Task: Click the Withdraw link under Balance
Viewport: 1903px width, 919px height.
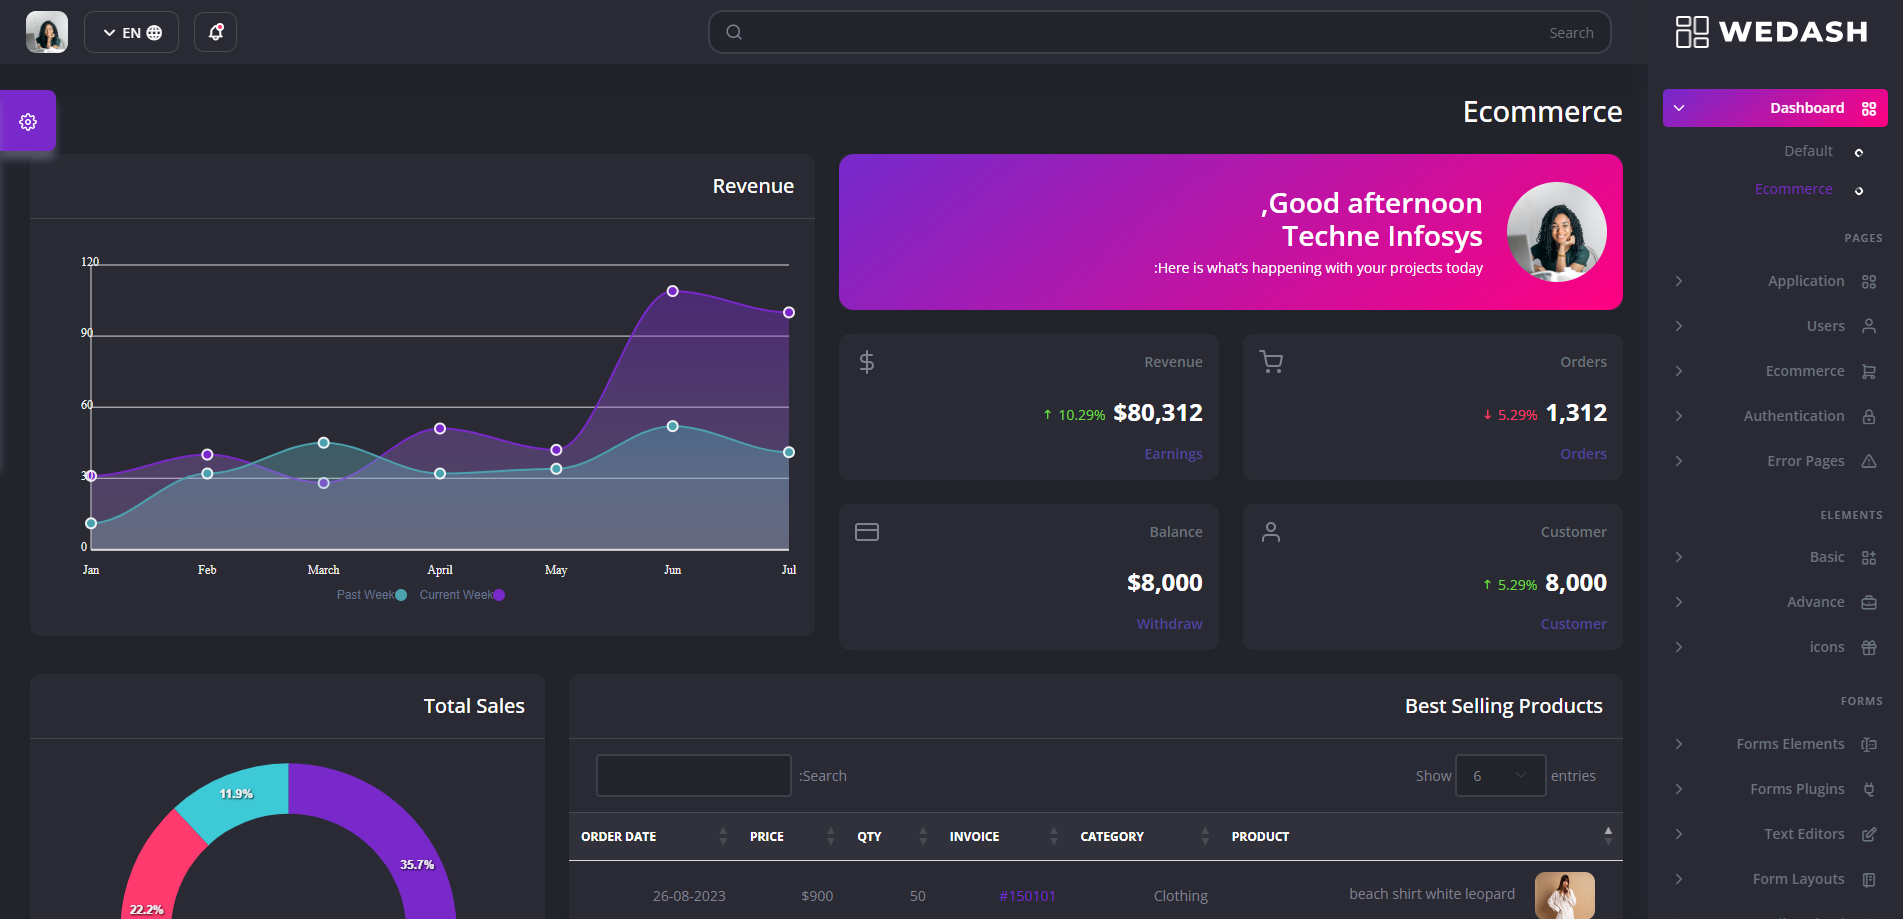Action: tap(1169, 624)
